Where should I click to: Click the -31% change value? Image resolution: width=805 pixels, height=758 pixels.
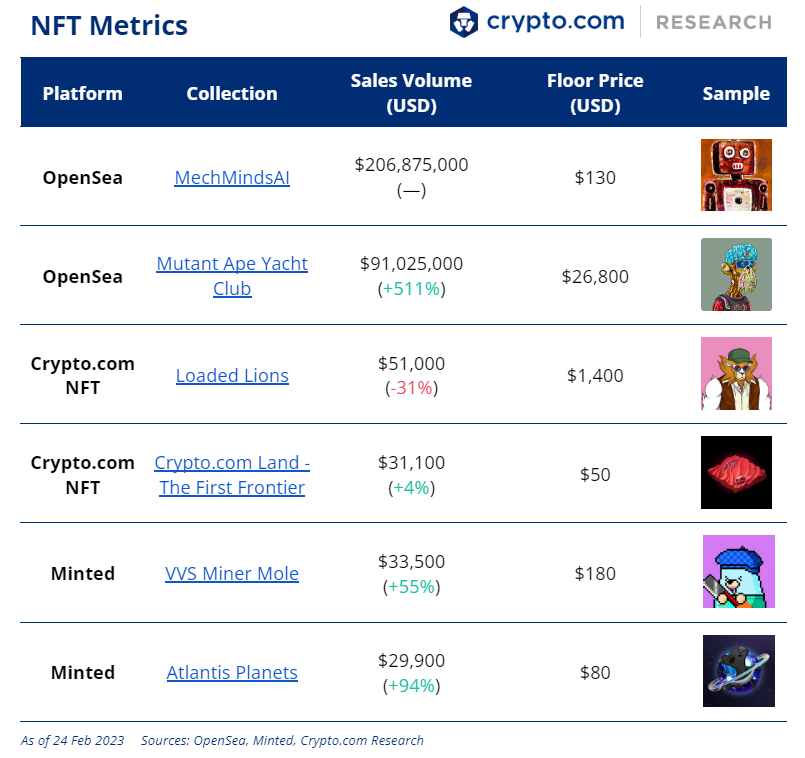coord(411,388)
